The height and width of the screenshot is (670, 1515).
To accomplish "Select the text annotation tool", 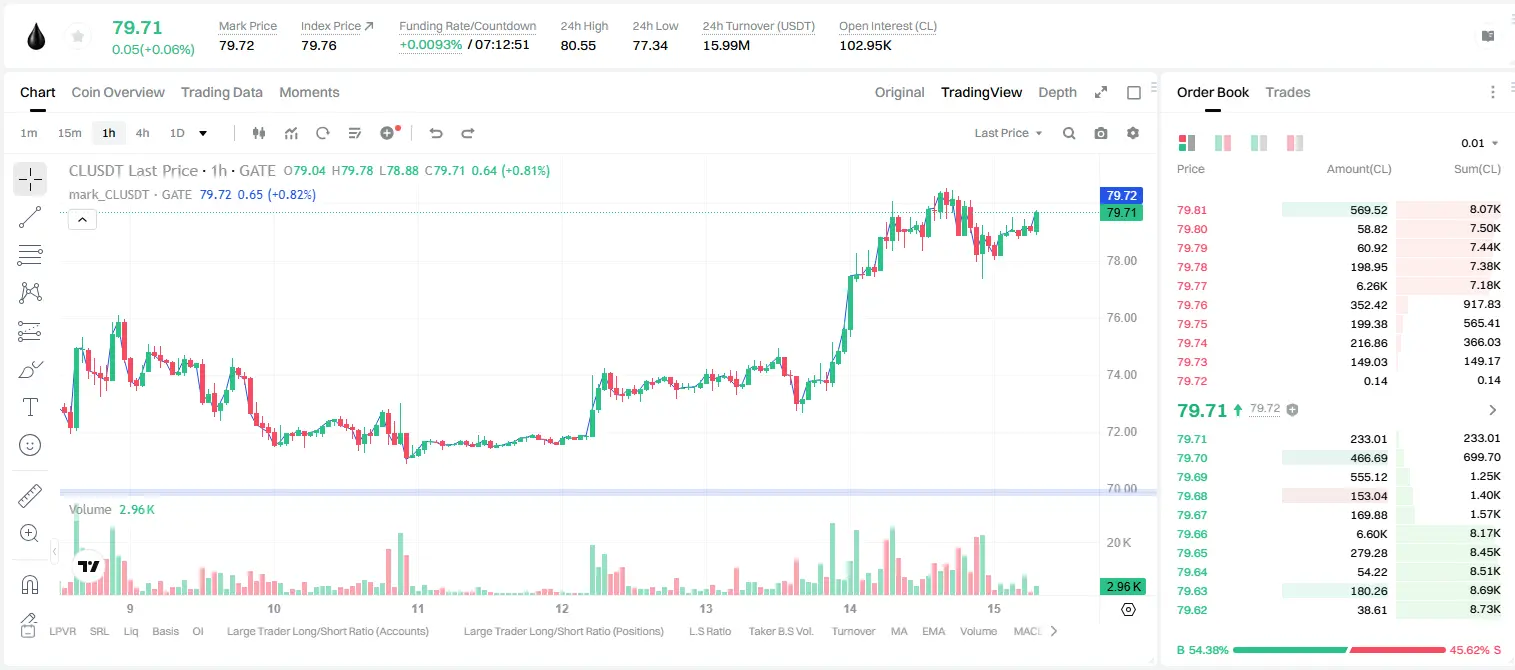I will pyautogui.click(x=30, y=407).
